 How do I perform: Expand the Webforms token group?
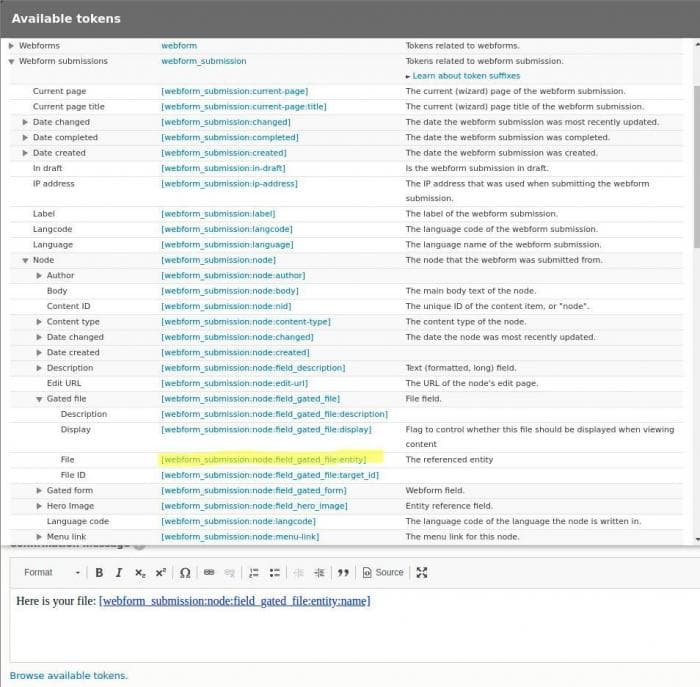tap(12, 46)
